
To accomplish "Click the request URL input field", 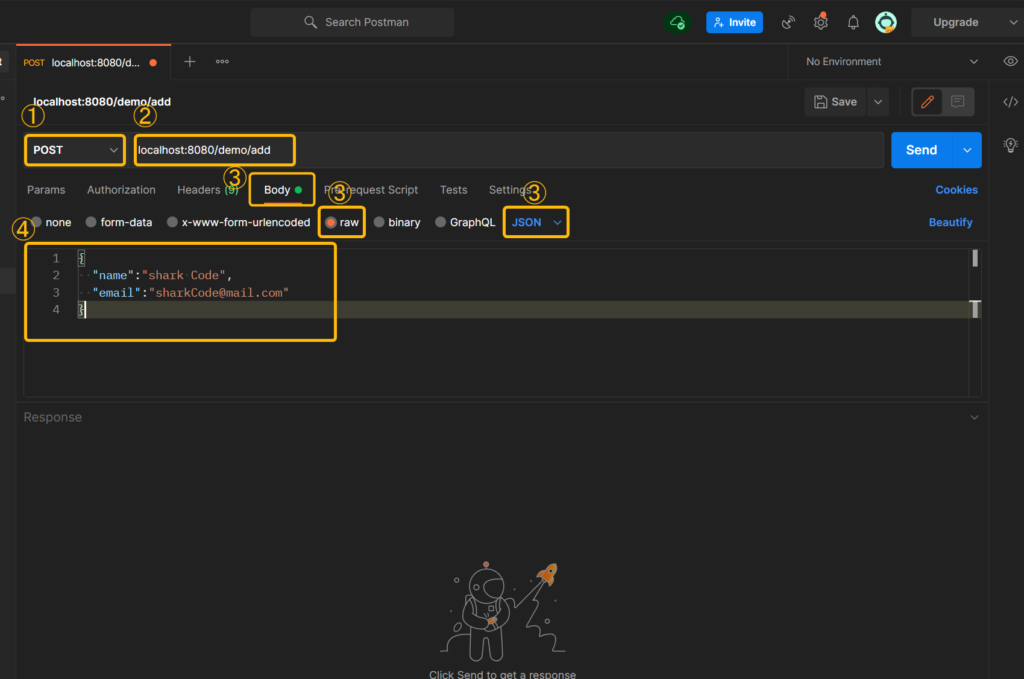I will 509,150.
